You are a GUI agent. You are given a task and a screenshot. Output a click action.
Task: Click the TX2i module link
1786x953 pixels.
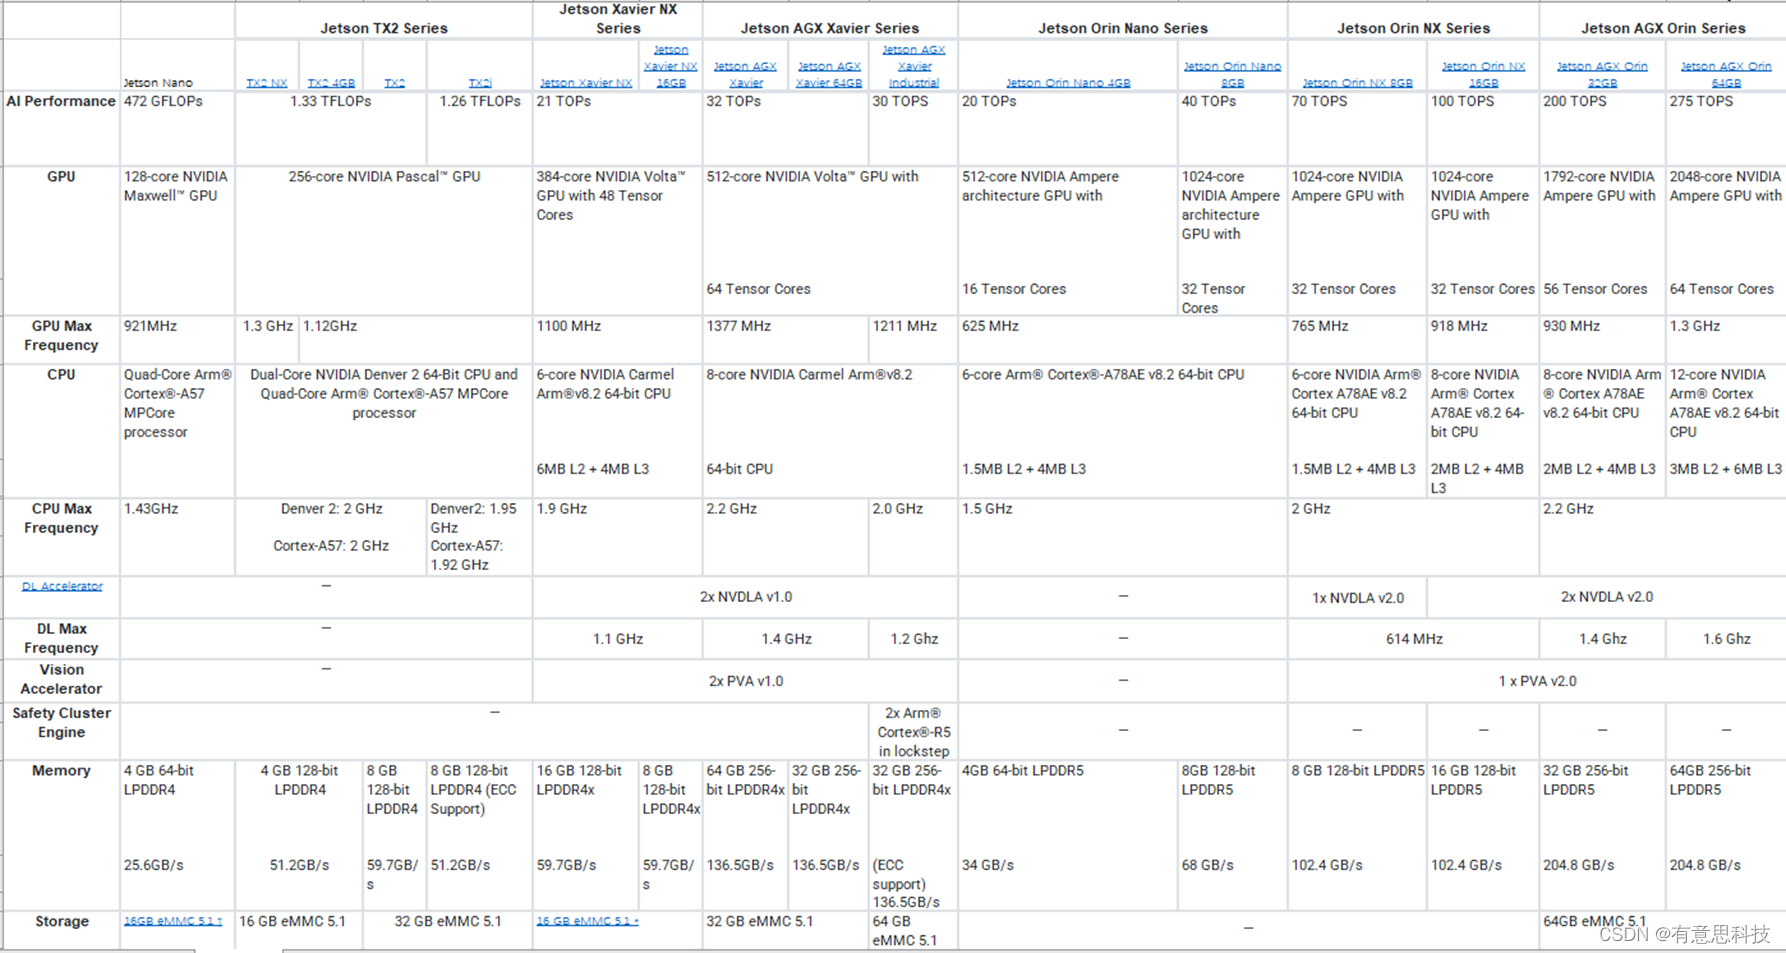[480, 83]
